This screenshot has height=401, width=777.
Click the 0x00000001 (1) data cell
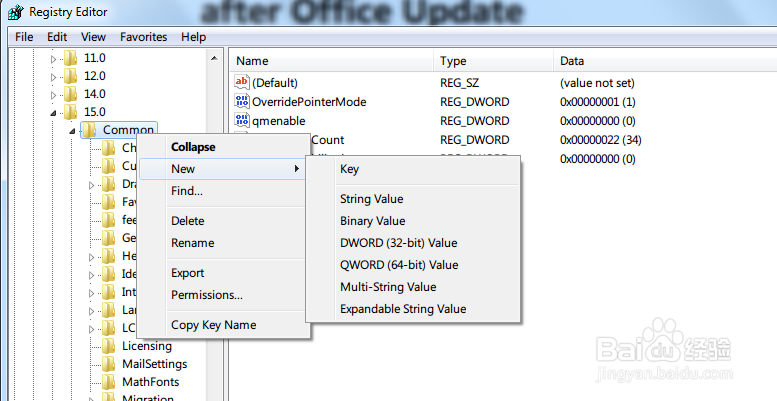click(x=598, y=102)
